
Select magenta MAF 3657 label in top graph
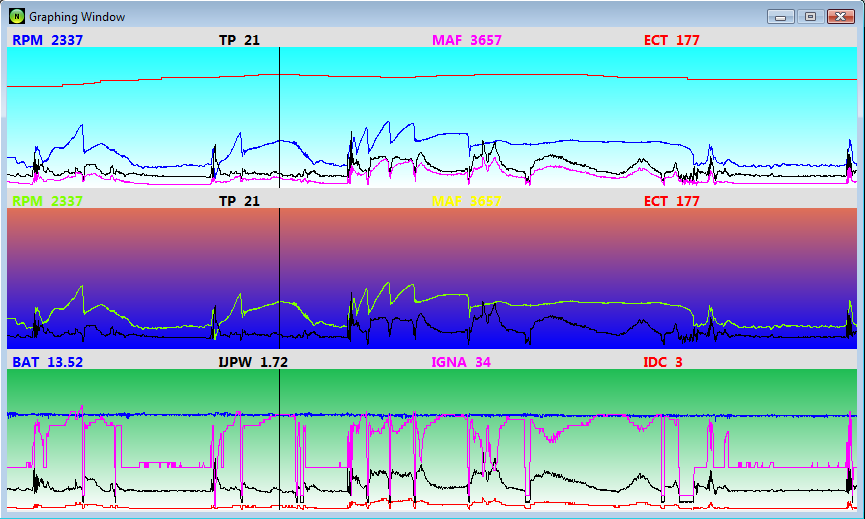point(466,40)
